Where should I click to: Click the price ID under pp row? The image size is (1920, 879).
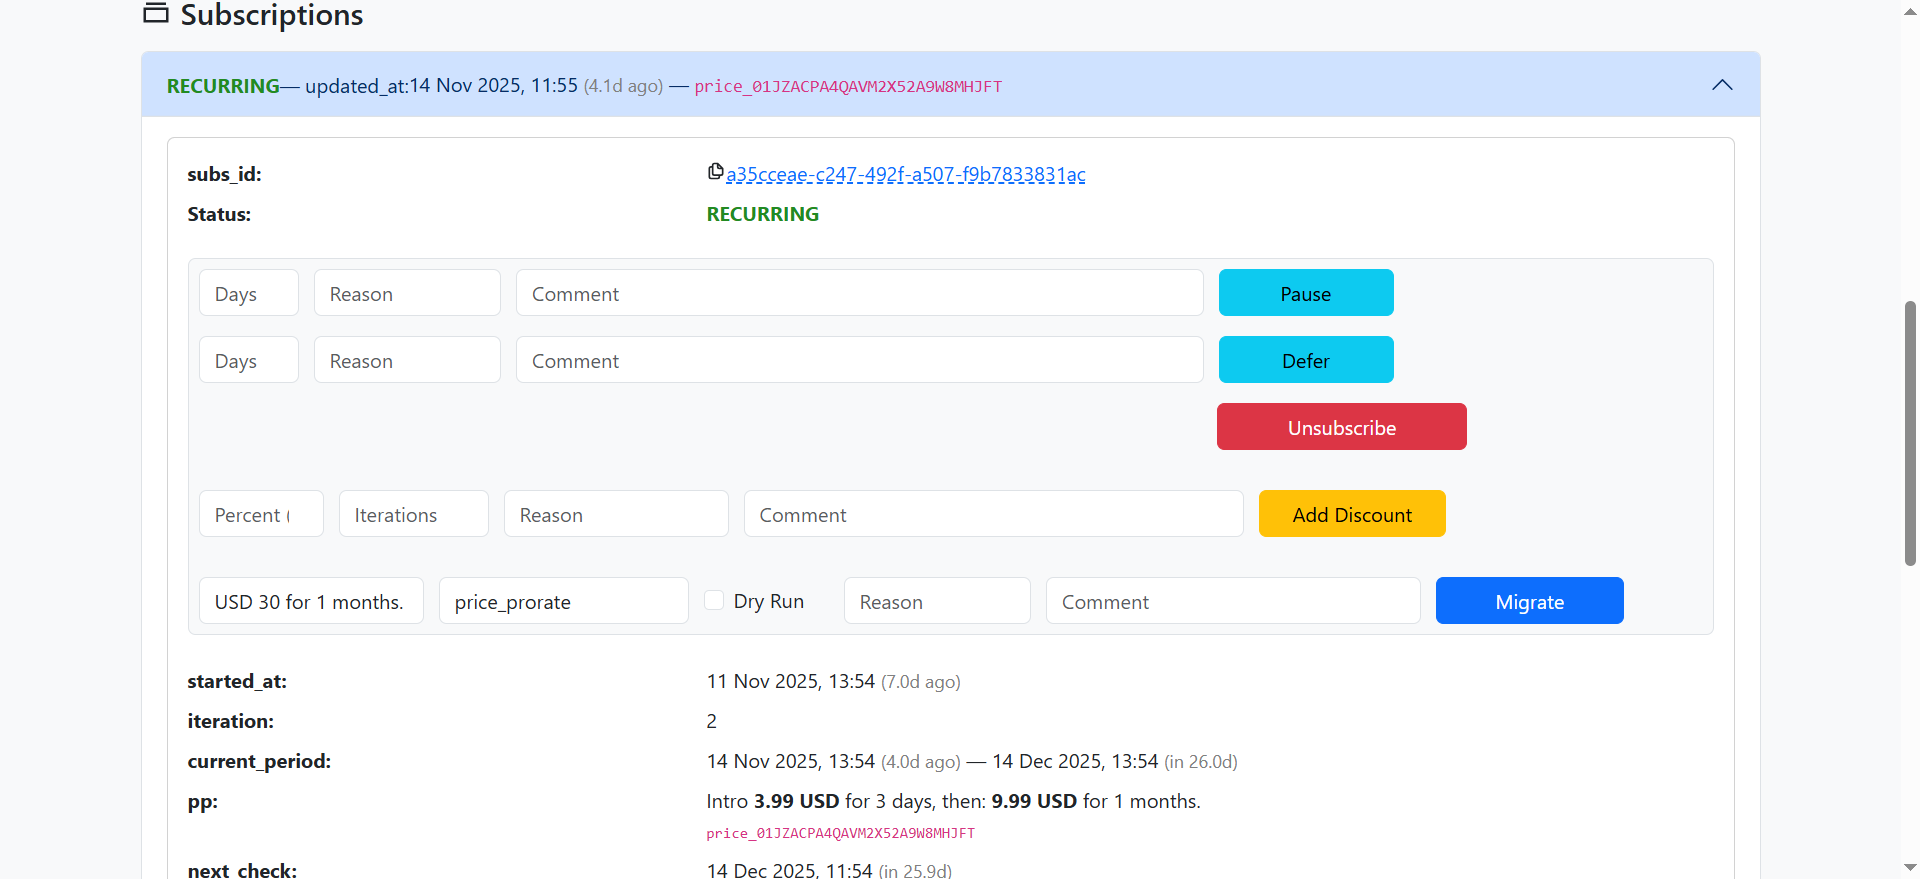pyautogui.click(x=840, y=833)
